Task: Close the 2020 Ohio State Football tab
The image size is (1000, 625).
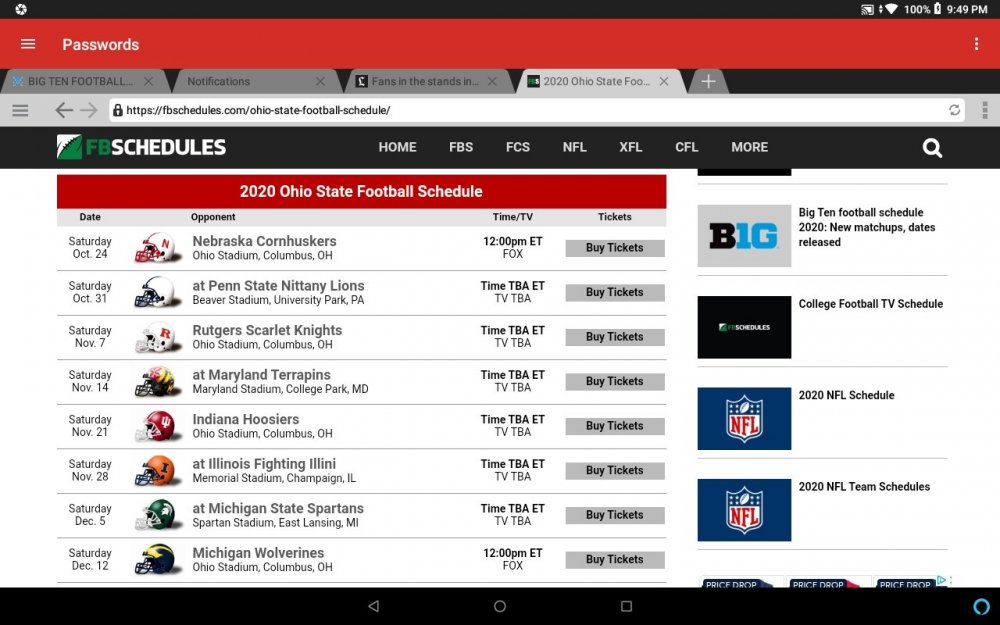Action: tap(664, 82)
